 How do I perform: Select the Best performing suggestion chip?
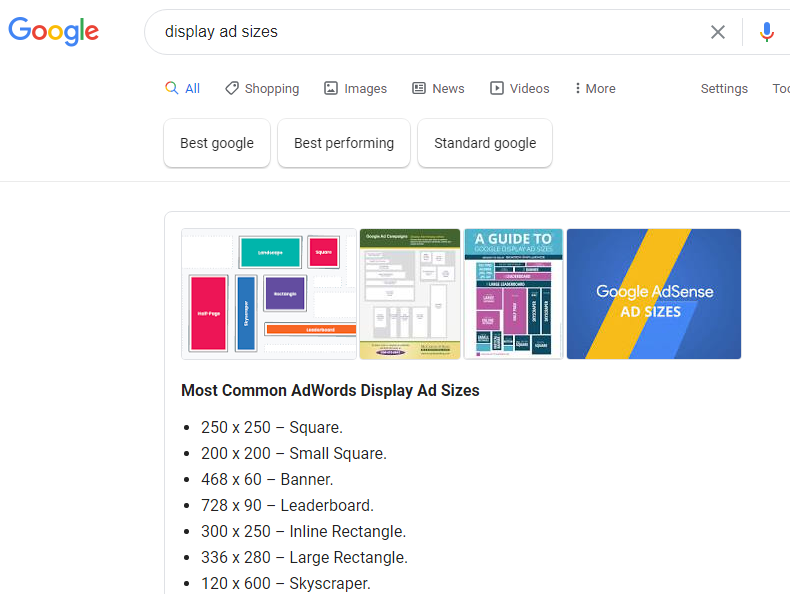[344, 143]
